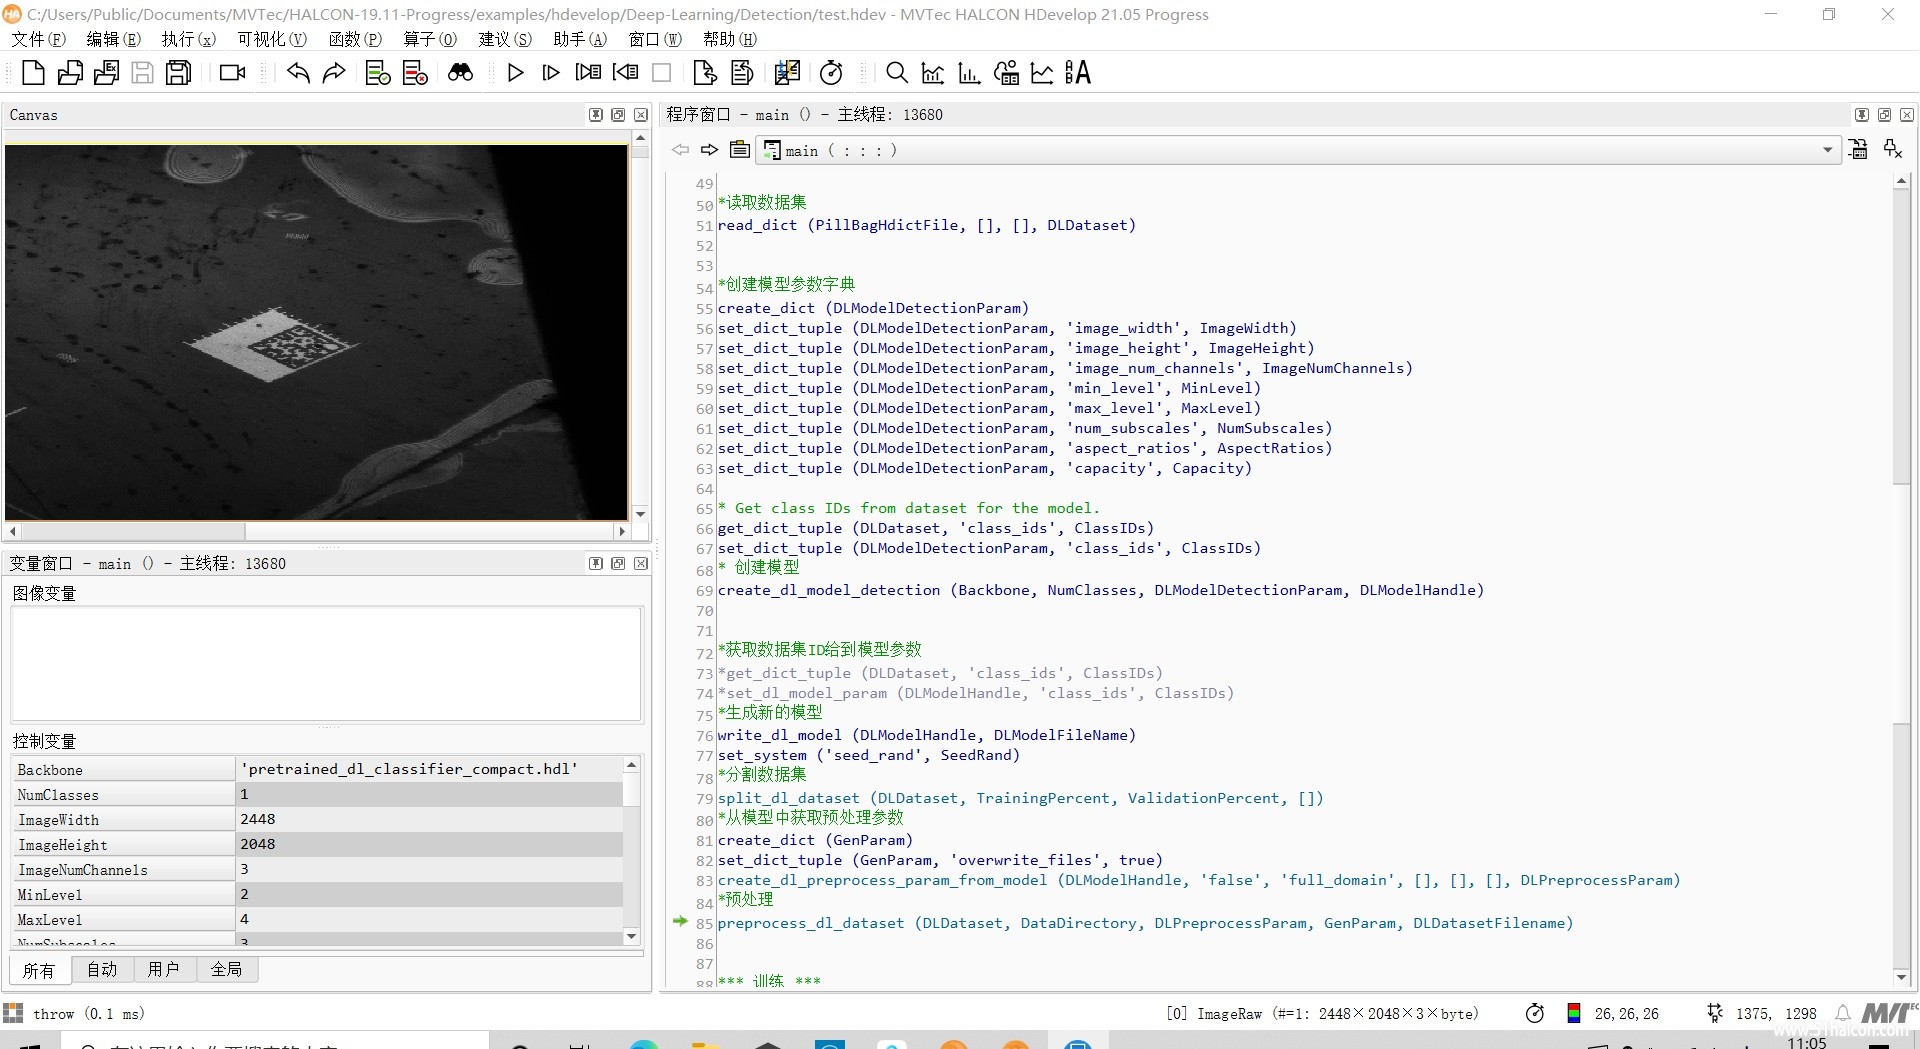Create a new program file

point(33,73)
